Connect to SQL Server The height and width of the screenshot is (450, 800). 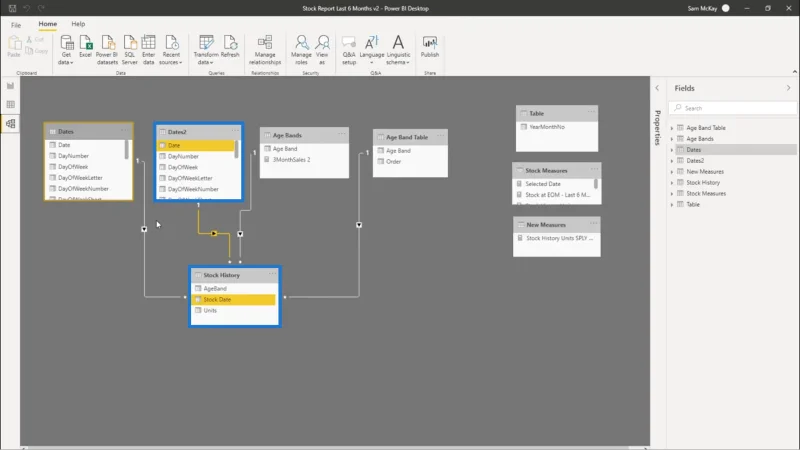pyautogui.click(x=130, y=49)
